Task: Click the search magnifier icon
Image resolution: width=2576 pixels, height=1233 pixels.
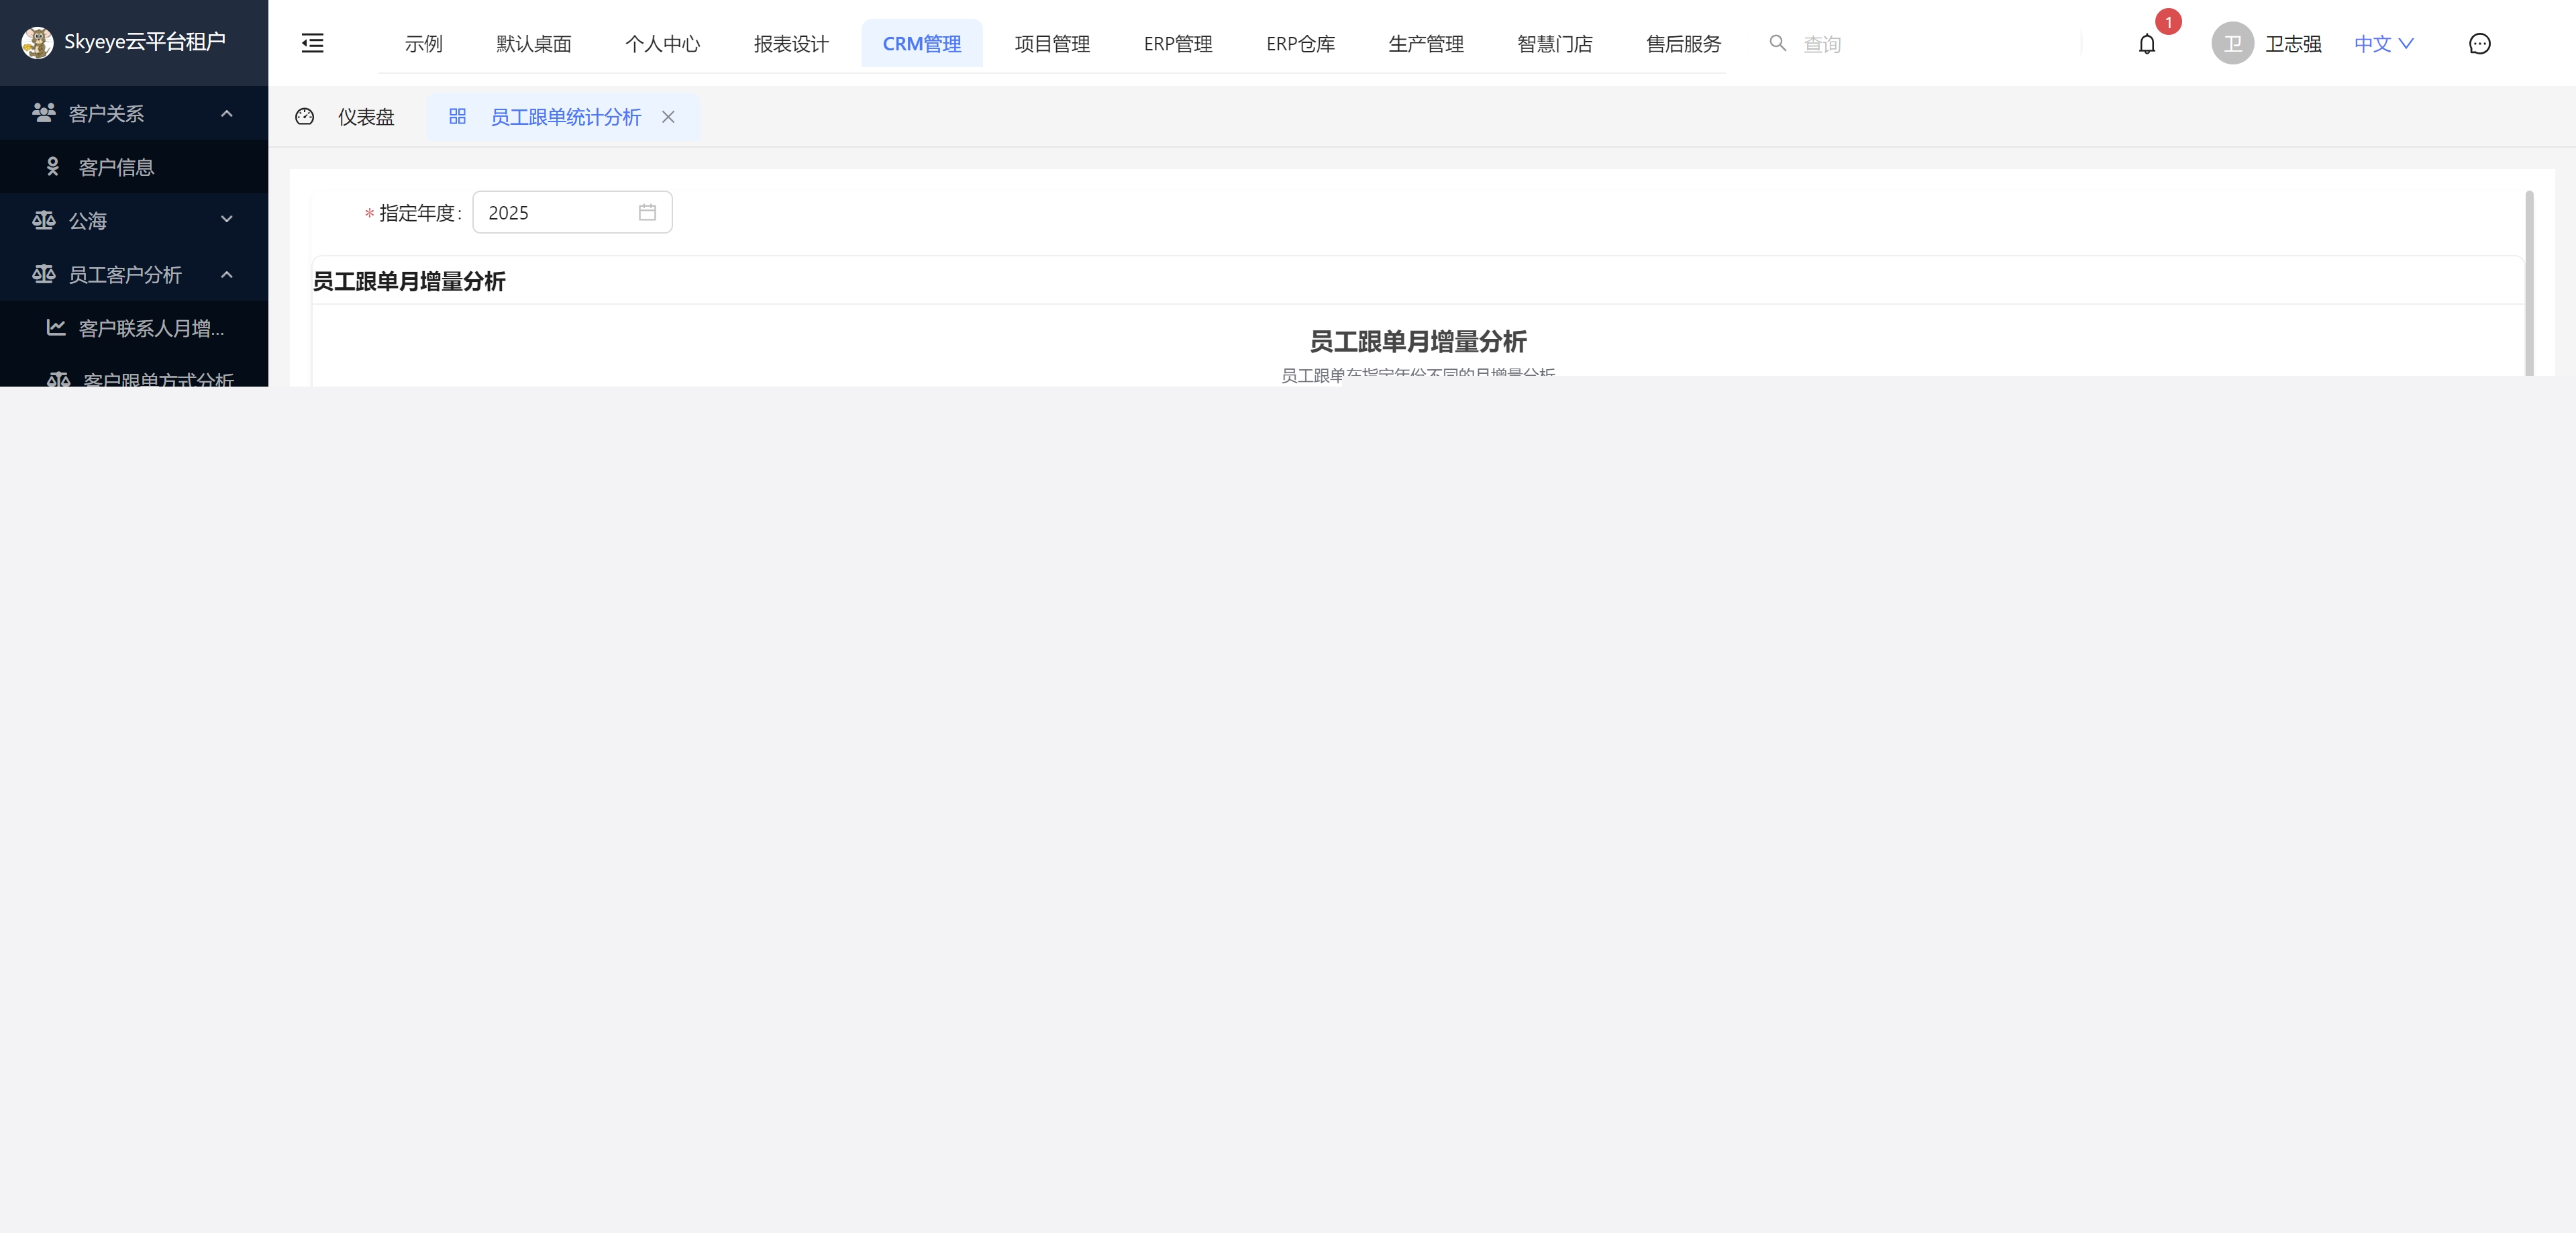Action: (x=1777, y=43)
